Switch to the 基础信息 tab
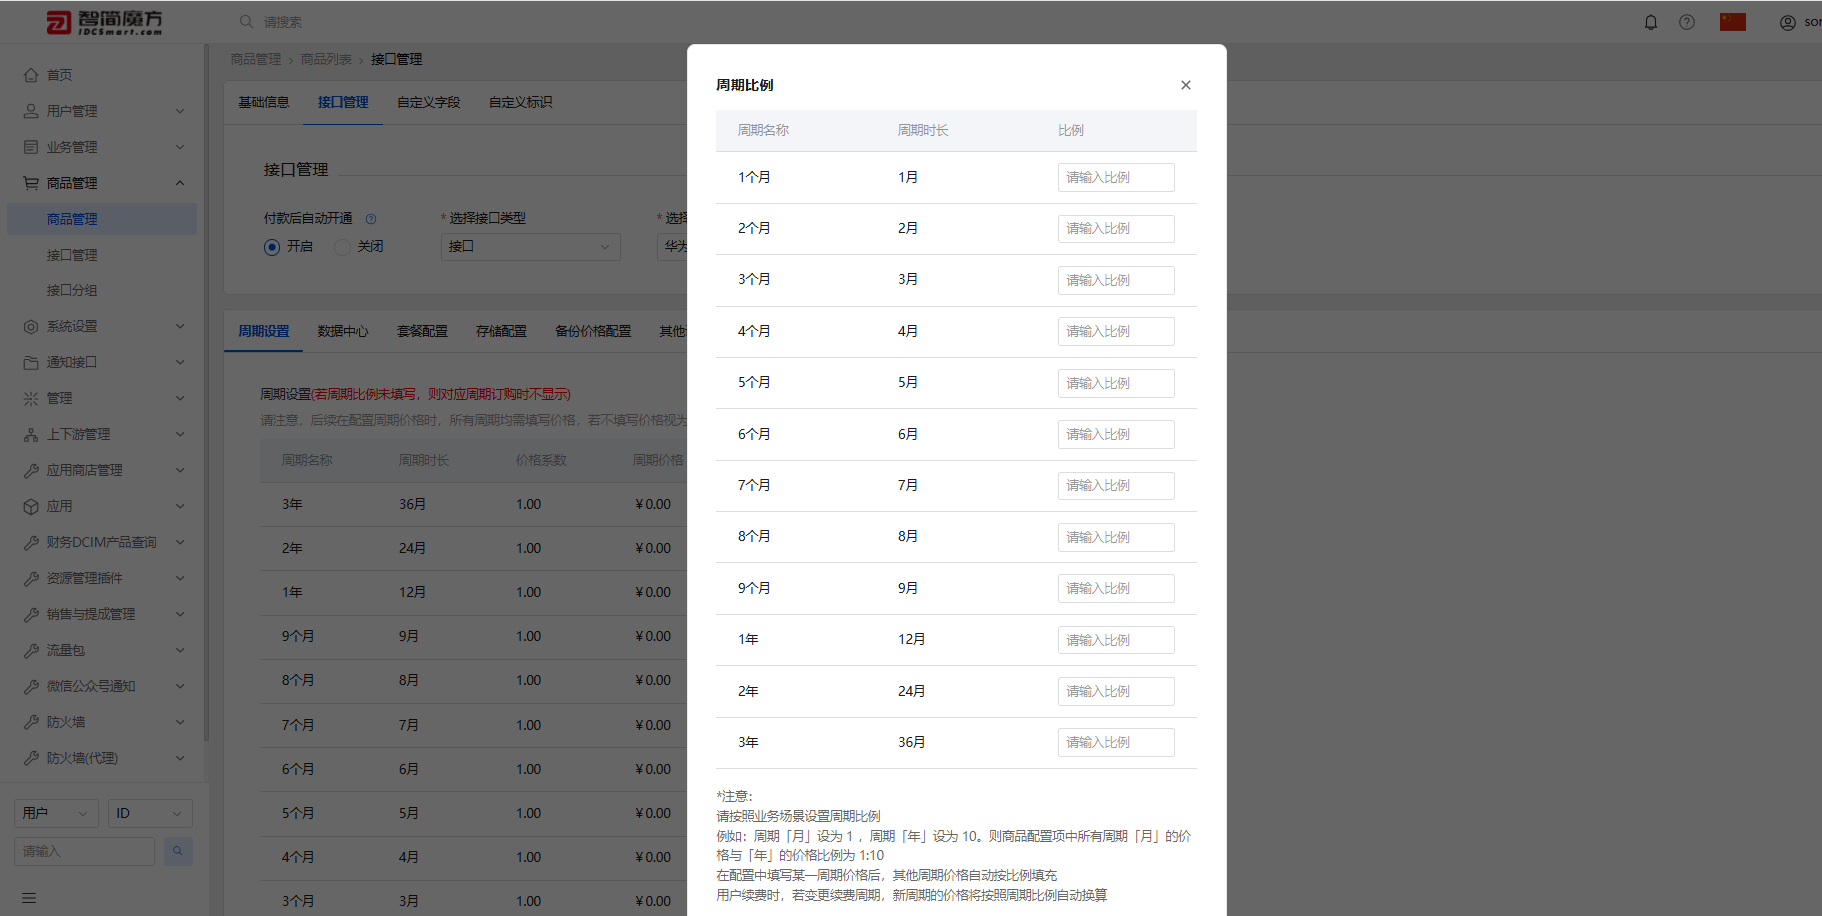The height and width of the screenshot is (916, 1822). click(x=264, y=102)
